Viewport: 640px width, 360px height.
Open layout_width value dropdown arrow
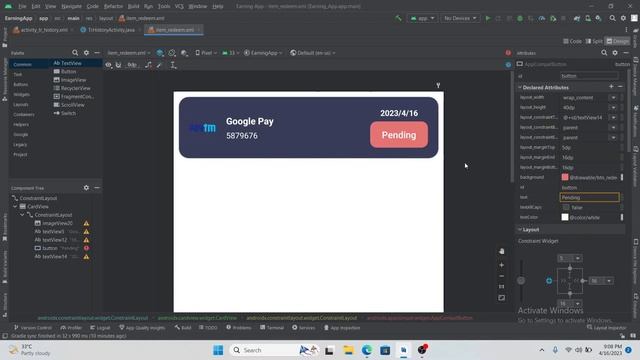tap(613, 98)
